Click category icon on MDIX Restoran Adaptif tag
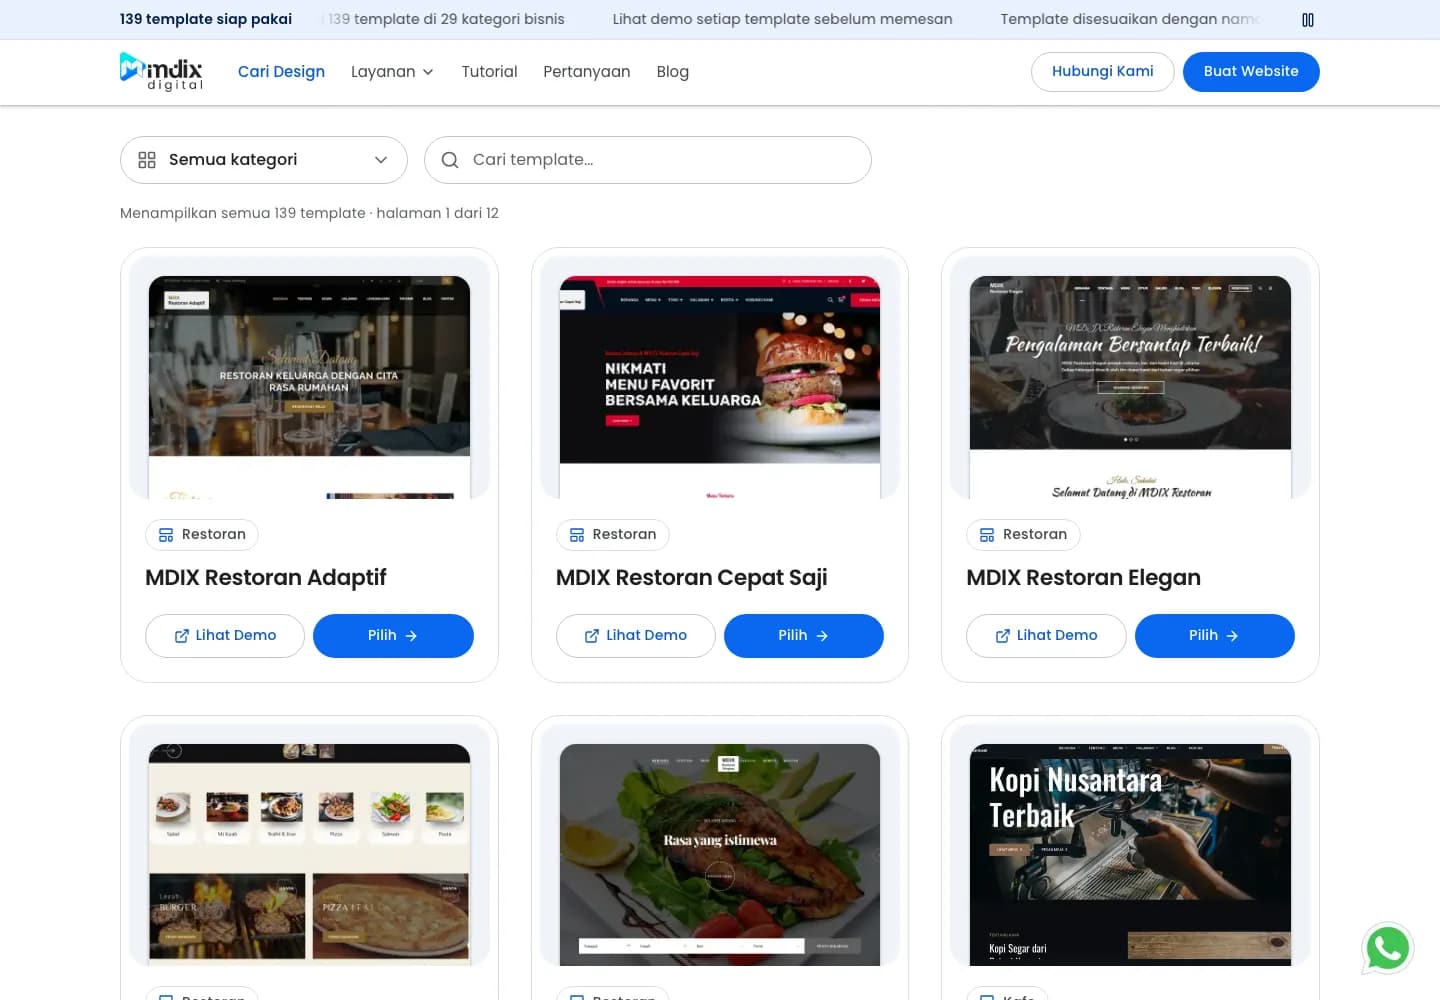The image size is (1440, 1000). tap(166, 535)
